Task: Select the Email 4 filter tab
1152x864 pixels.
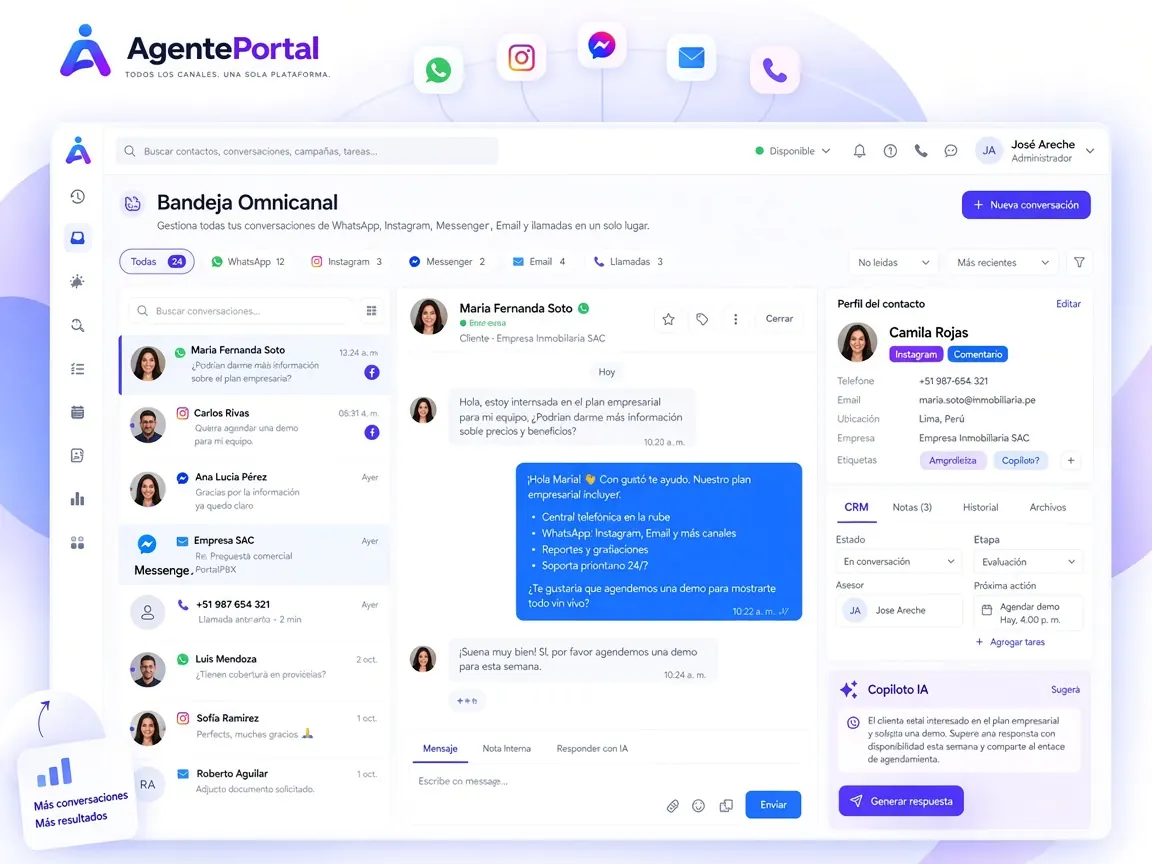Action: (x=539, y=262)
